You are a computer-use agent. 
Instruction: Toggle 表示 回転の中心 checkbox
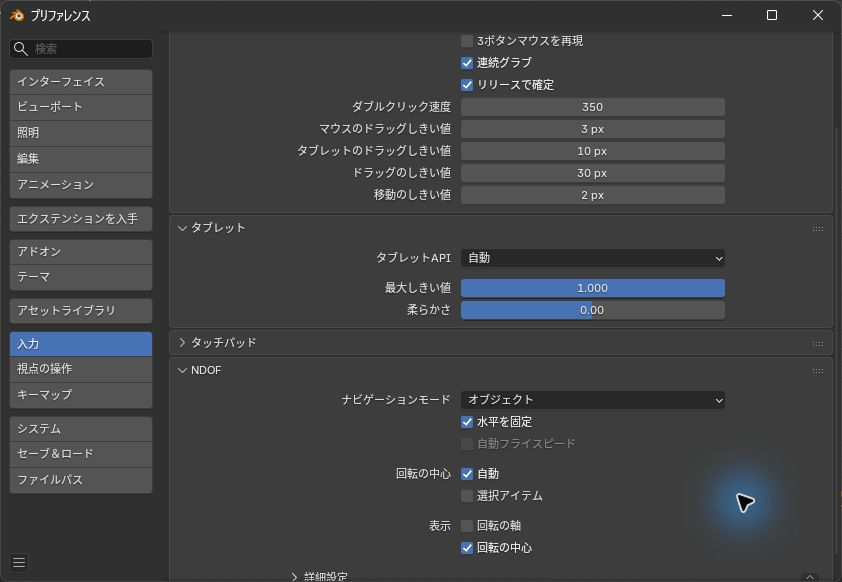pos(467,548)
